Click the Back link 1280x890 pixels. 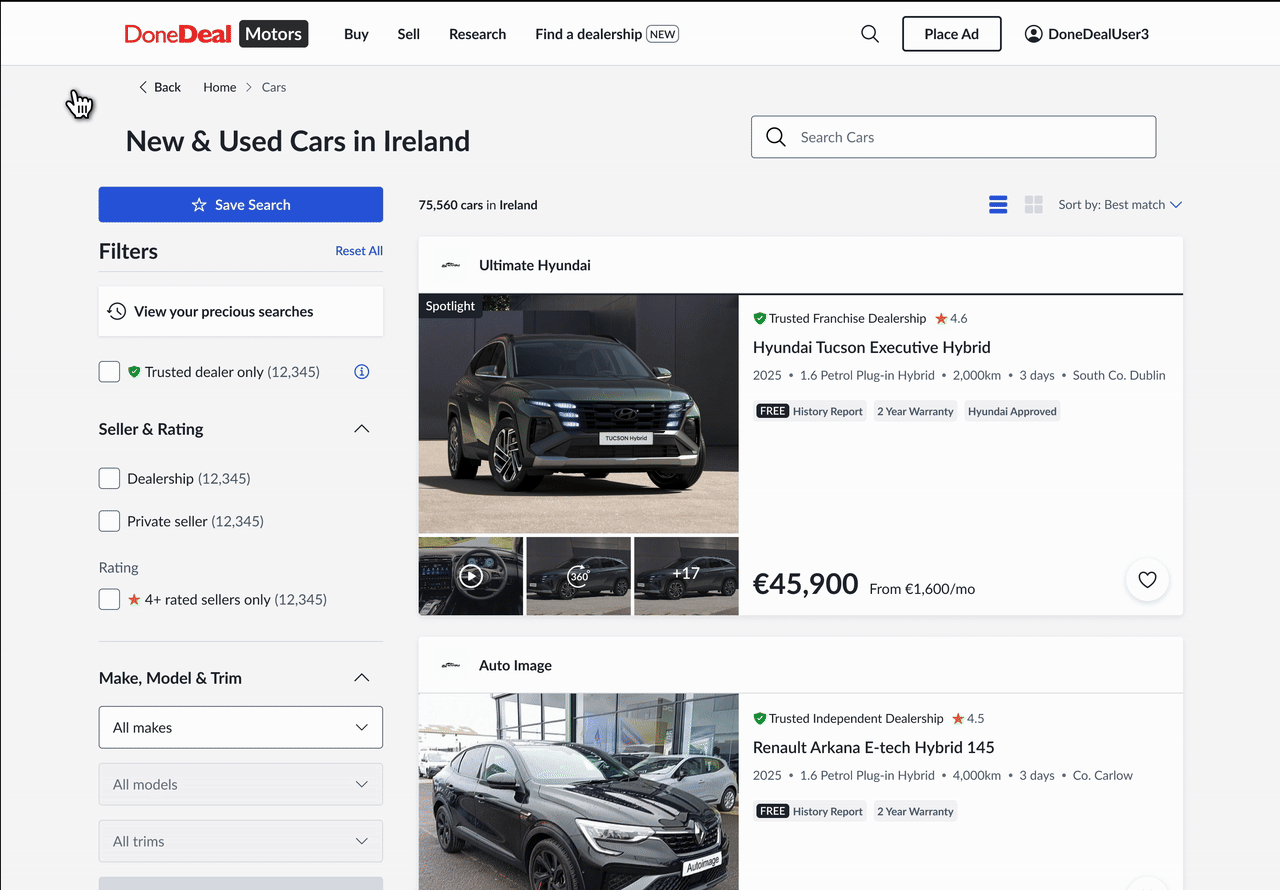tap(160, 87)
